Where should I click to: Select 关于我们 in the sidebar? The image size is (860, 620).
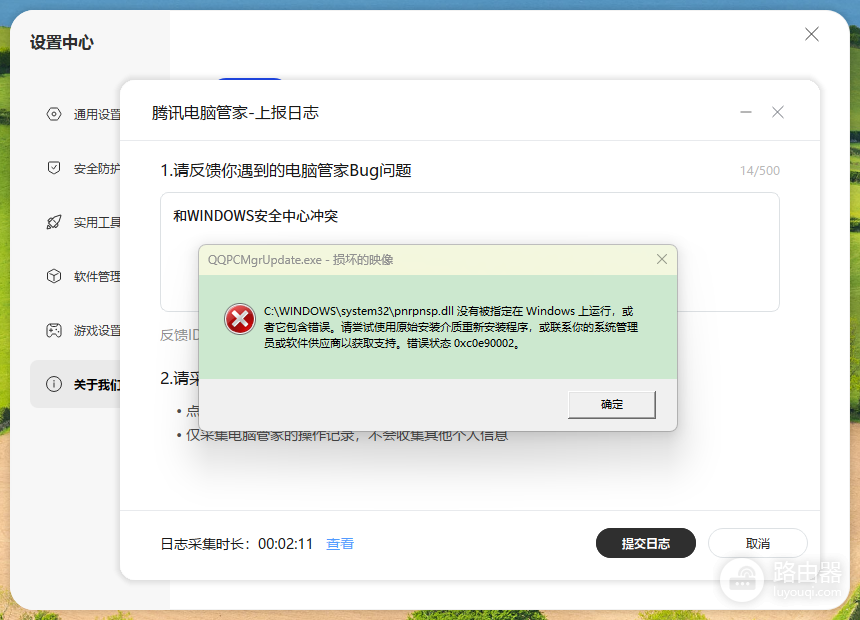click(x=76, y=384)
